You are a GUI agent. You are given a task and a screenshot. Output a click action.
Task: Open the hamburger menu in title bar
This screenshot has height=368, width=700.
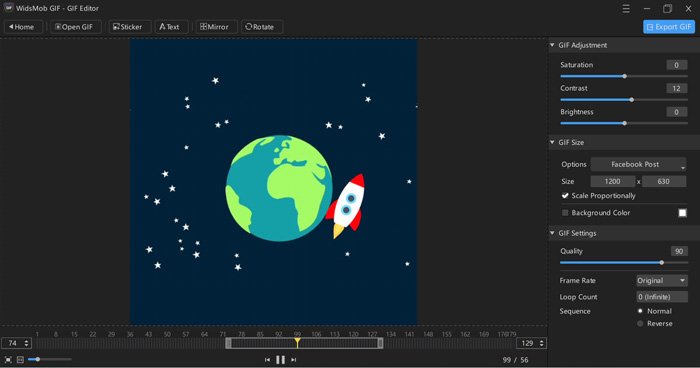pyautogui.click(x=626, y=8)
